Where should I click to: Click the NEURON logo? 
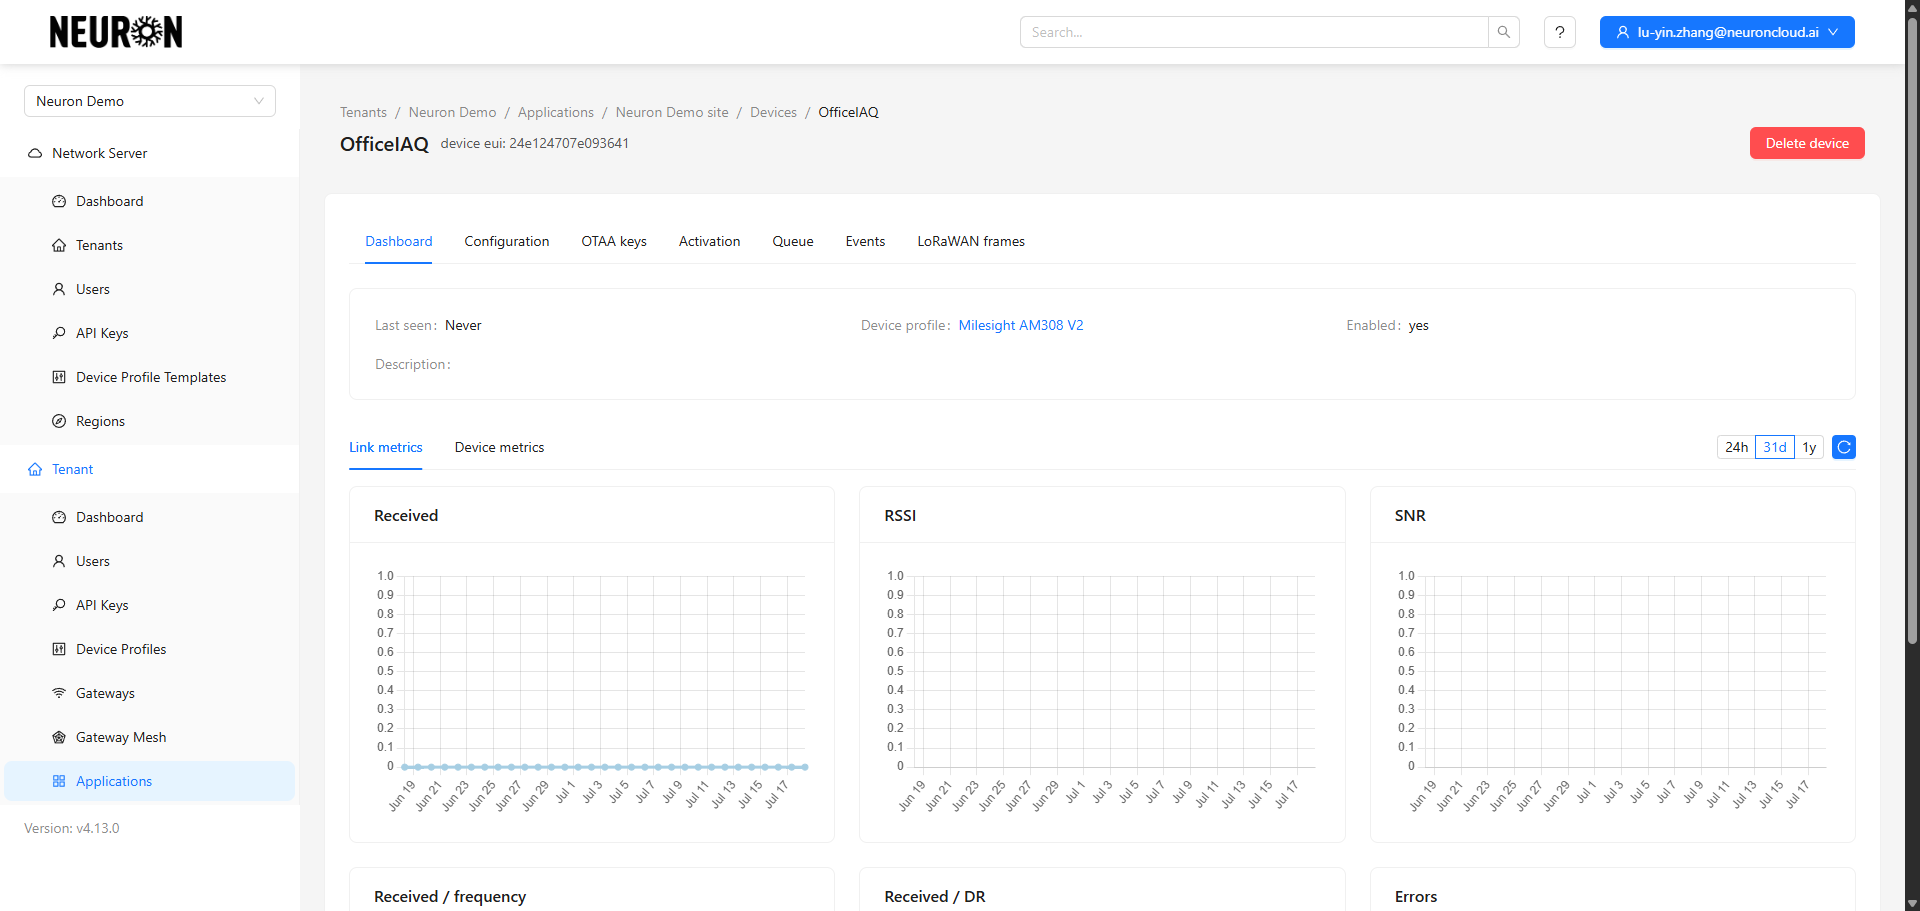click(x=116, y=32)
